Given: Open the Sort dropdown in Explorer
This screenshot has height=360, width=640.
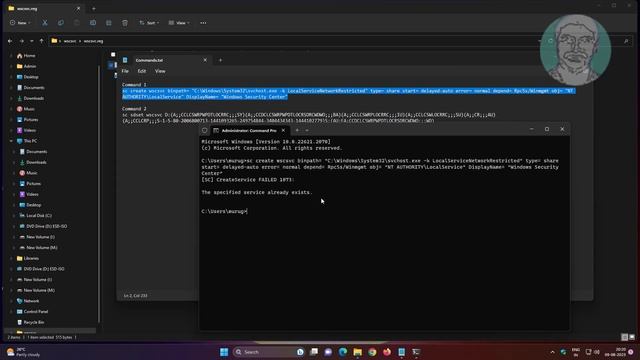Looking at the screenshot, I should (x=149, y=23).
